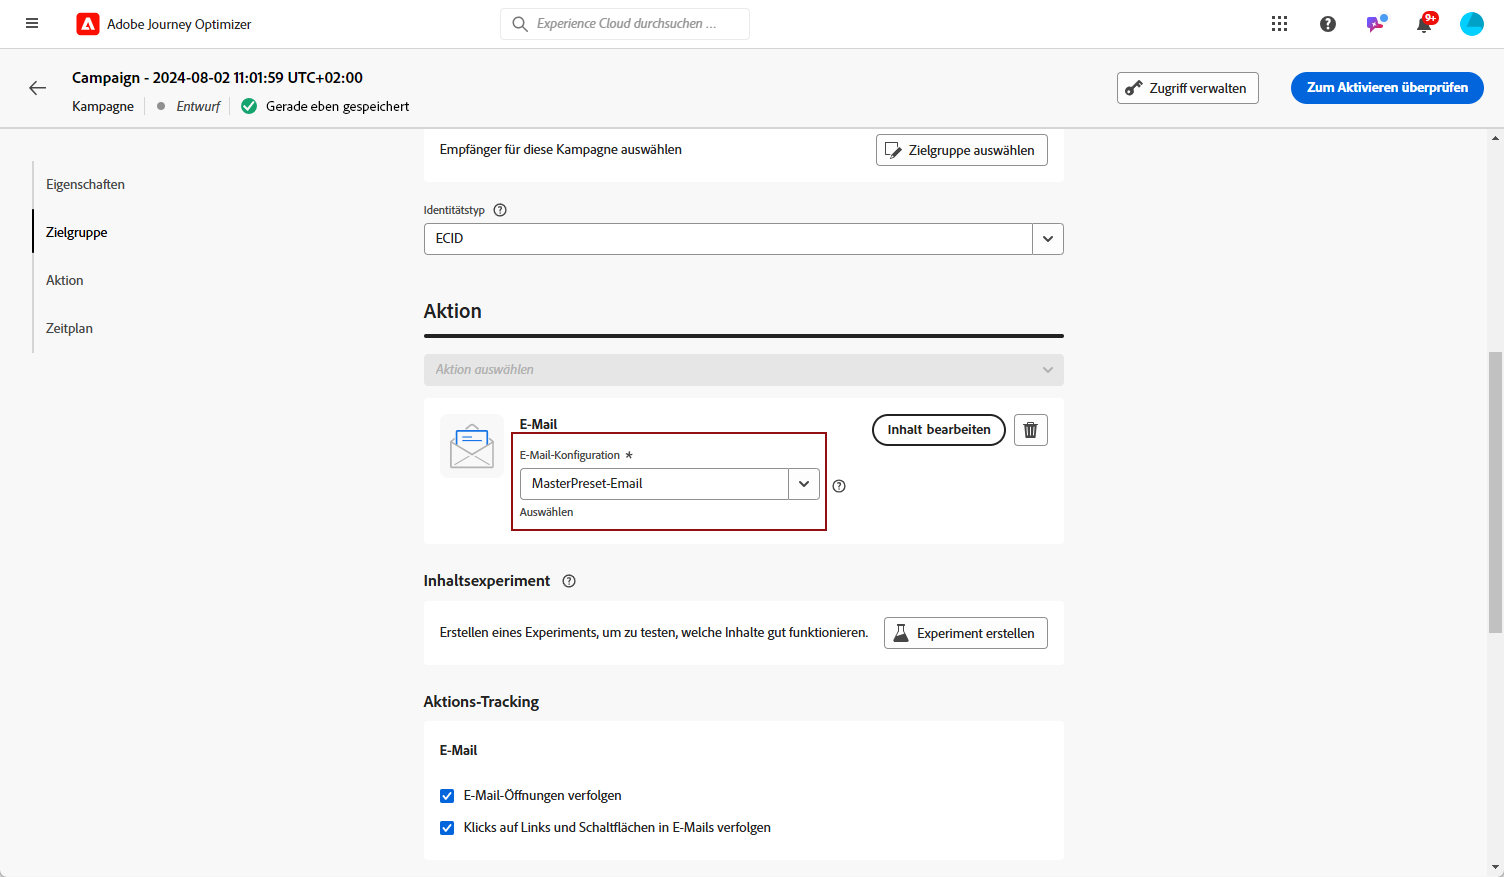This screenshot has height=877, width=1504.
Task: Go back using the arrow icon
Action: point(38,88)
